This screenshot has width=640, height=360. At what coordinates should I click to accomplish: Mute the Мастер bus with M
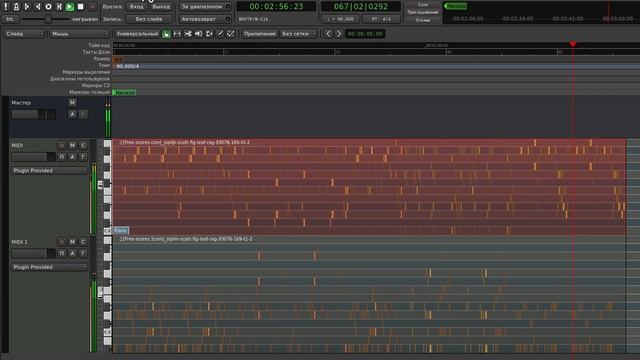click(x=72, y=102)
